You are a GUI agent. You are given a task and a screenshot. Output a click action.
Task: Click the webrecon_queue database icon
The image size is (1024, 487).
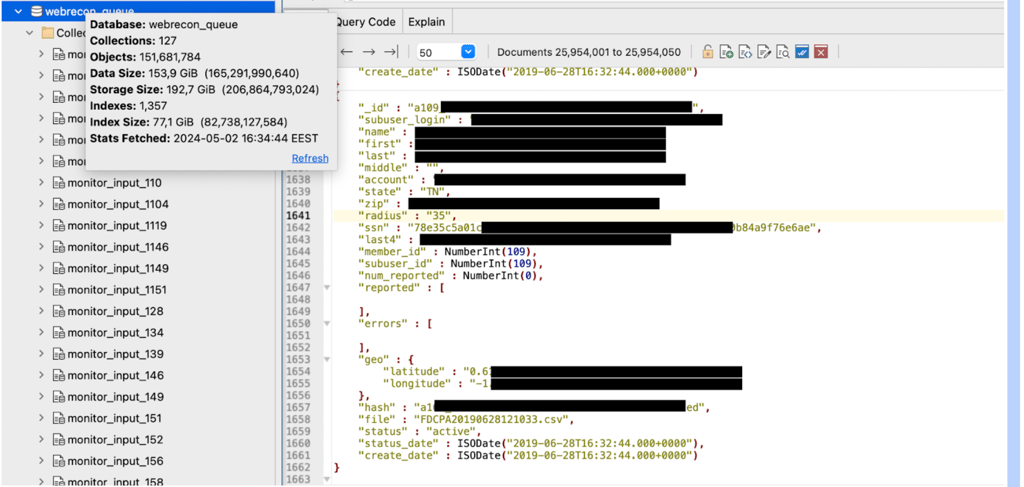click(x=36, y=11)
